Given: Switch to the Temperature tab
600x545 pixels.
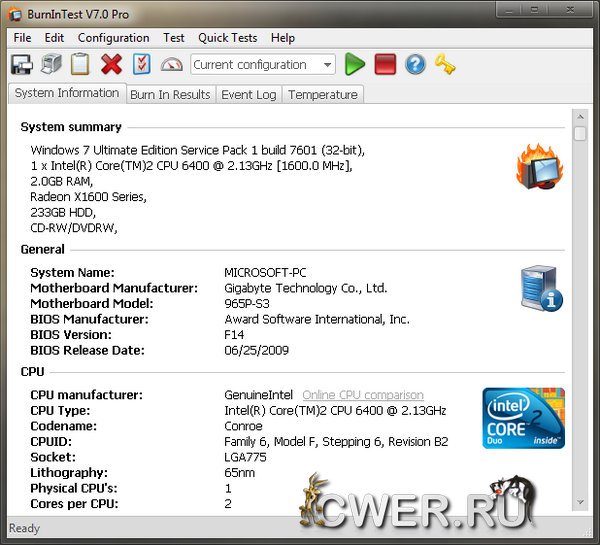Looking at the screenshot, I should [x=322, y=95].
